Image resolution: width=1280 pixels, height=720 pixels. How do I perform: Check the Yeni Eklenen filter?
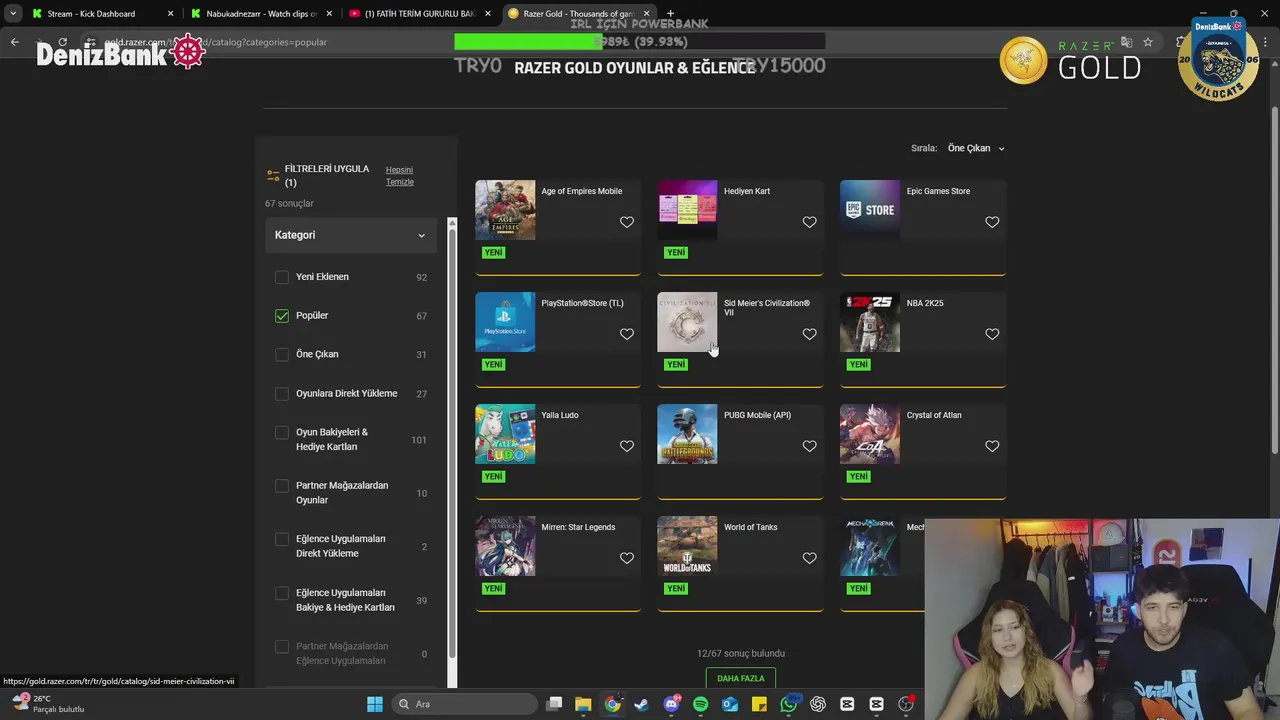(282, 277)
